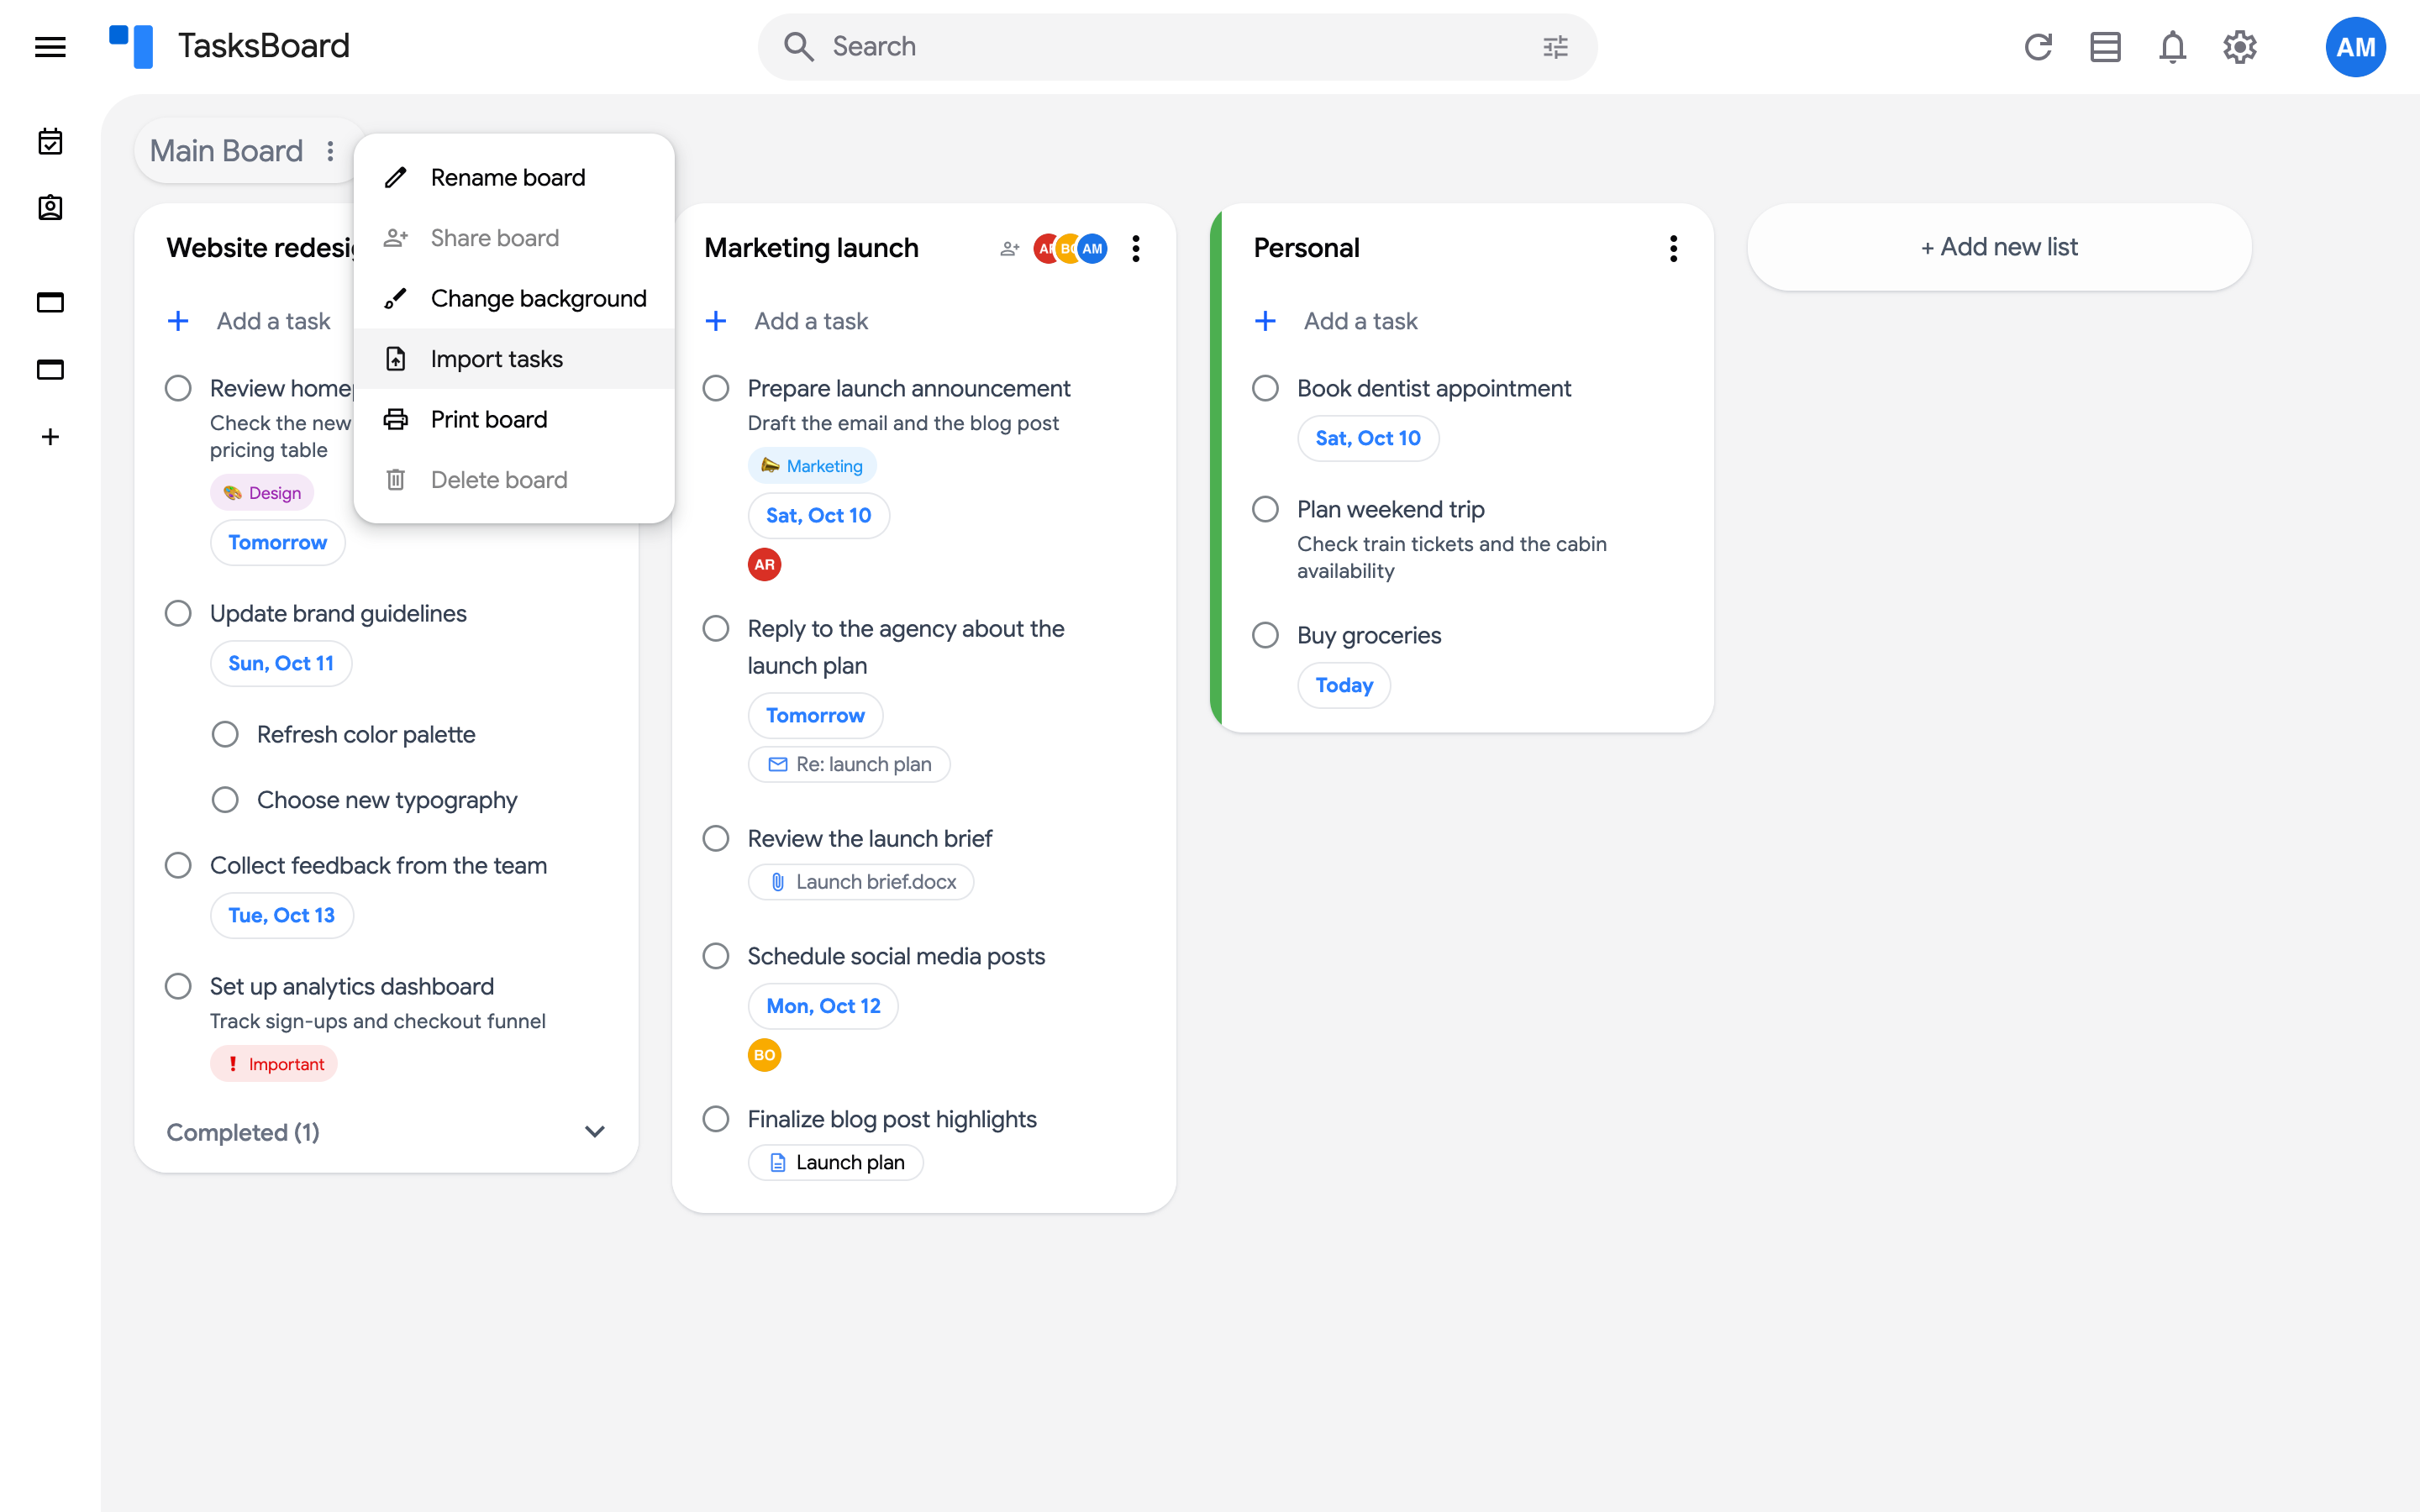Open Marketing launch list options menu
This screenshot has height=1512, width=2420.
click(x=1135, y=248)
